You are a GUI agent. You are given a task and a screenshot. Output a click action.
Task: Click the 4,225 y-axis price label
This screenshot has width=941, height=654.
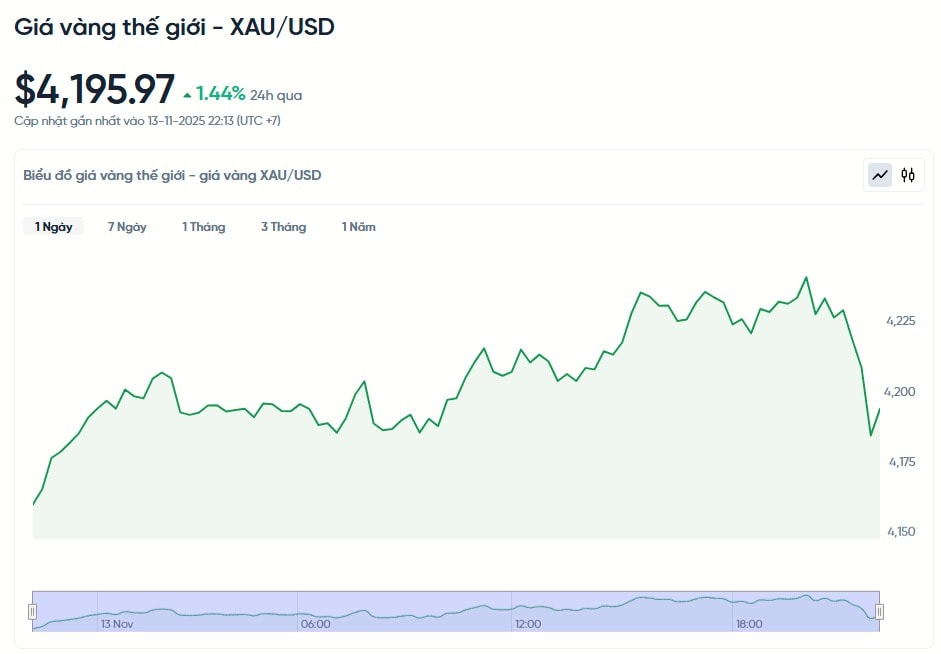[900, 321]
